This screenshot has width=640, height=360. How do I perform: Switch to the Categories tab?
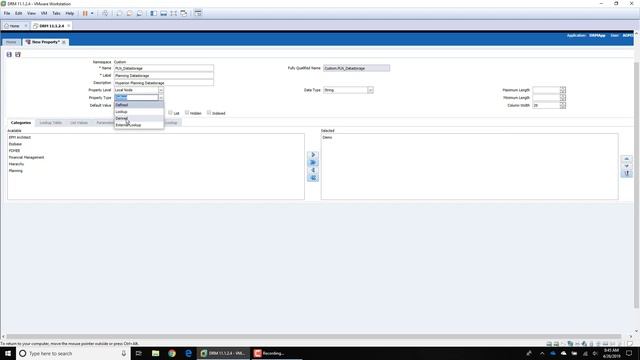21,122
